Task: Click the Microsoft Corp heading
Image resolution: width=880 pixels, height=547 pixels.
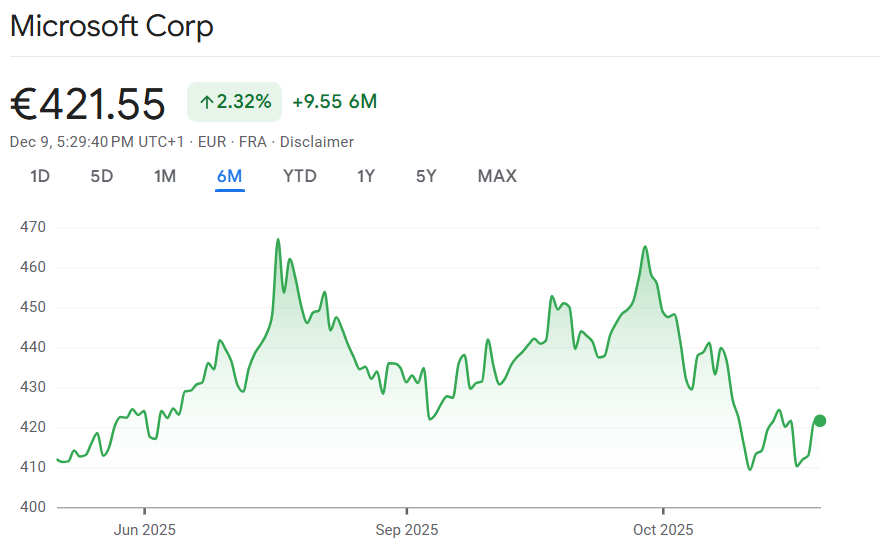Action: coord(112,26)
